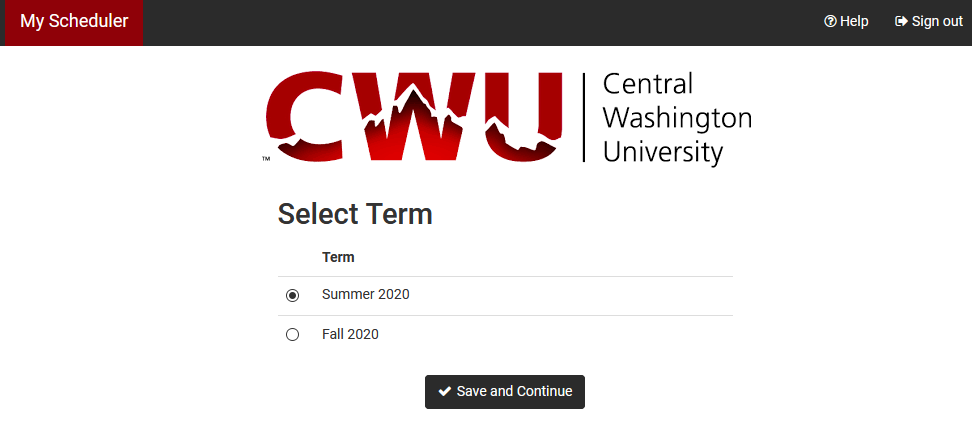Image resolution: width=972 pixels, height=423 pixels.
Task: Click the Term column header
Action: (x=338, y=257)
